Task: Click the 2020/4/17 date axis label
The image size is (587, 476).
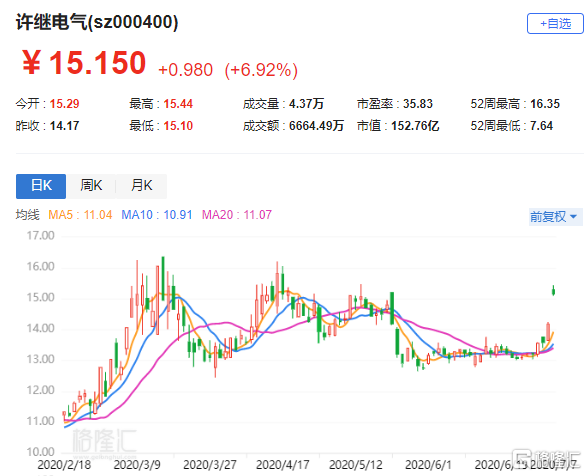Action: pos(283,465)
